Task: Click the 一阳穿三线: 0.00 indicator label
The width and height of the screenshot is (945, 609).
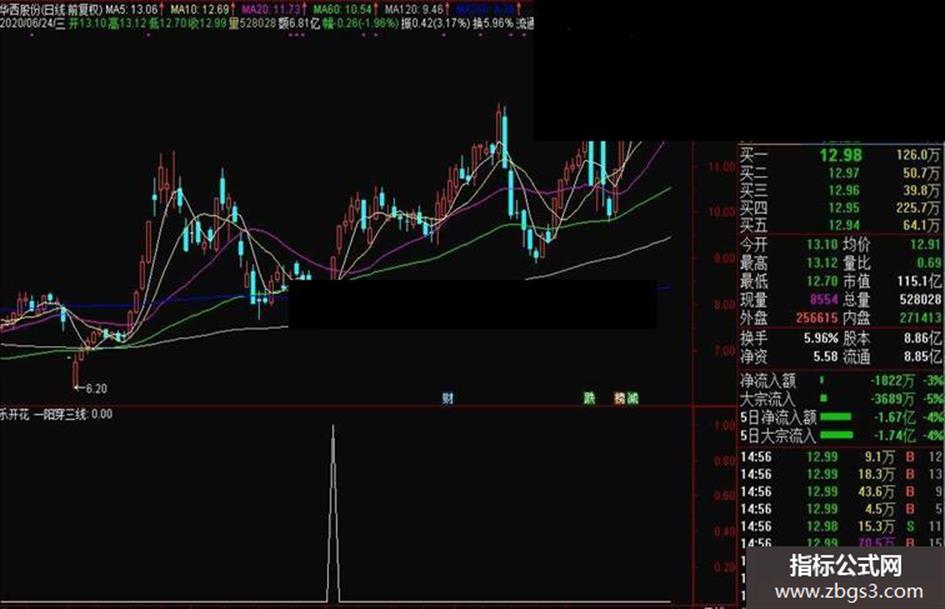Action: 72,414
